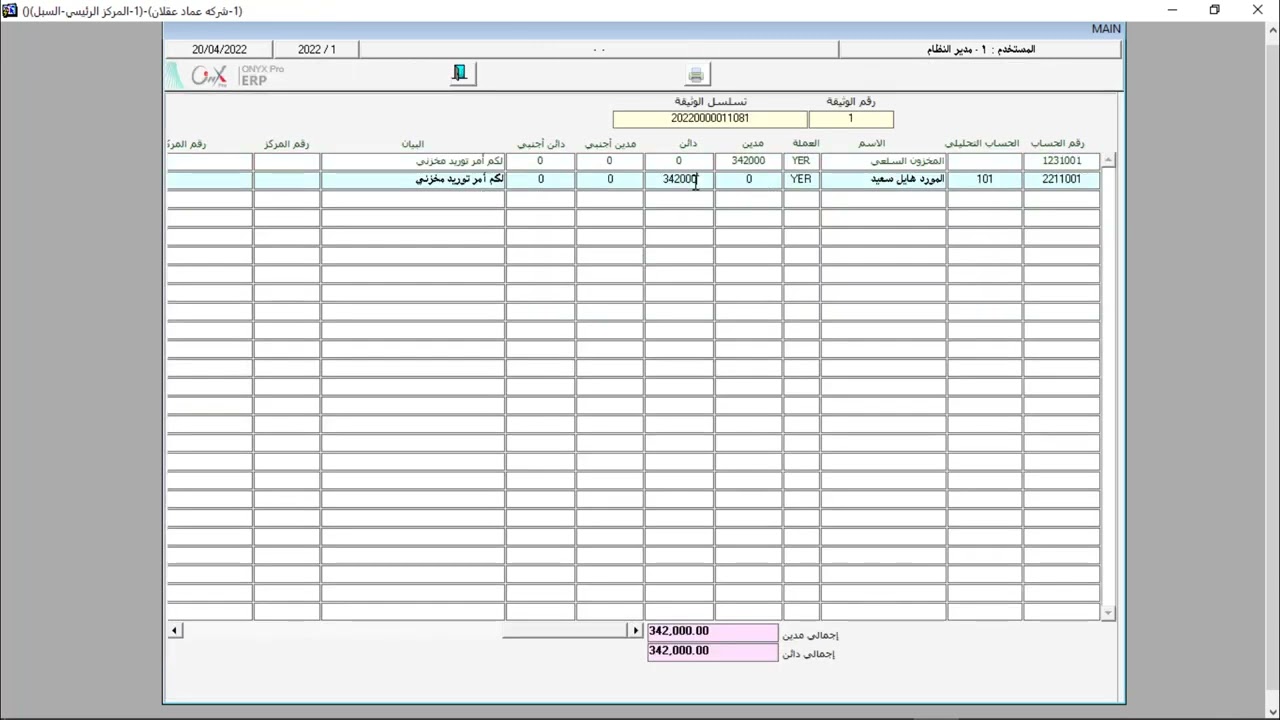The image size is (1280, 720).
Task: Click the name cell المورد هايل سعيد
Action: [884, 179]
